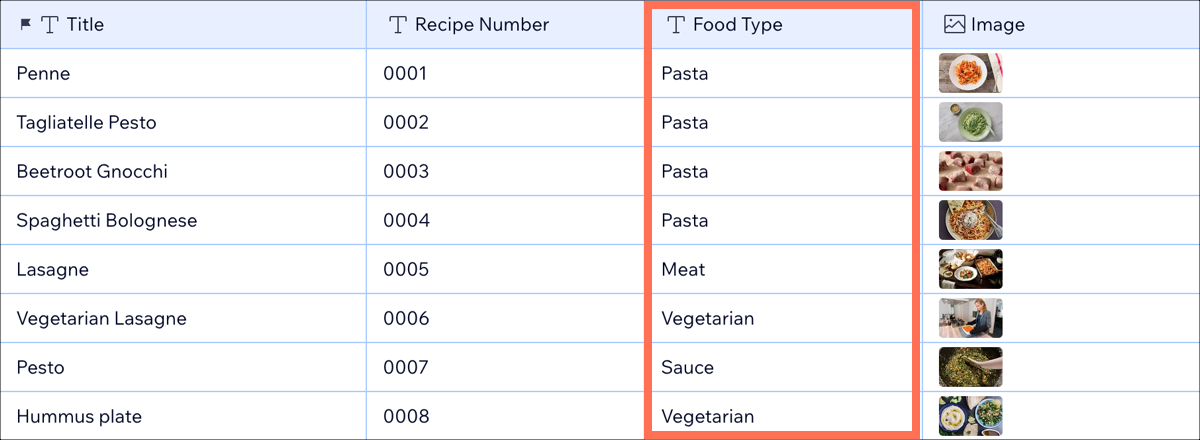
Task: Open the Hummus plate image thumbnail
Action: point(970,416)
